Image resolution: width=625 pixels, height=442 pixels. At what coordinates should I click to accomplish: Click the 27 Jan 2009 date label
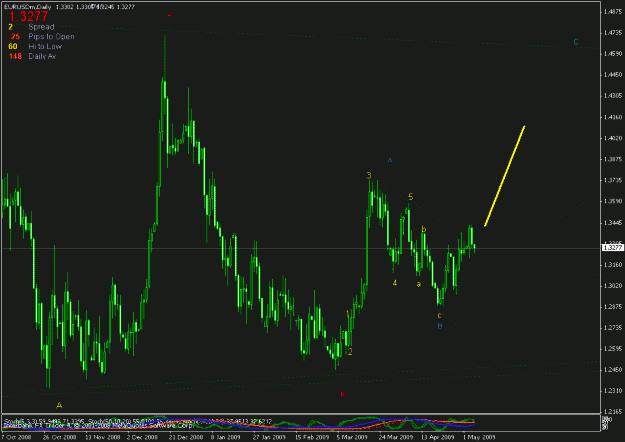(269, 437)
